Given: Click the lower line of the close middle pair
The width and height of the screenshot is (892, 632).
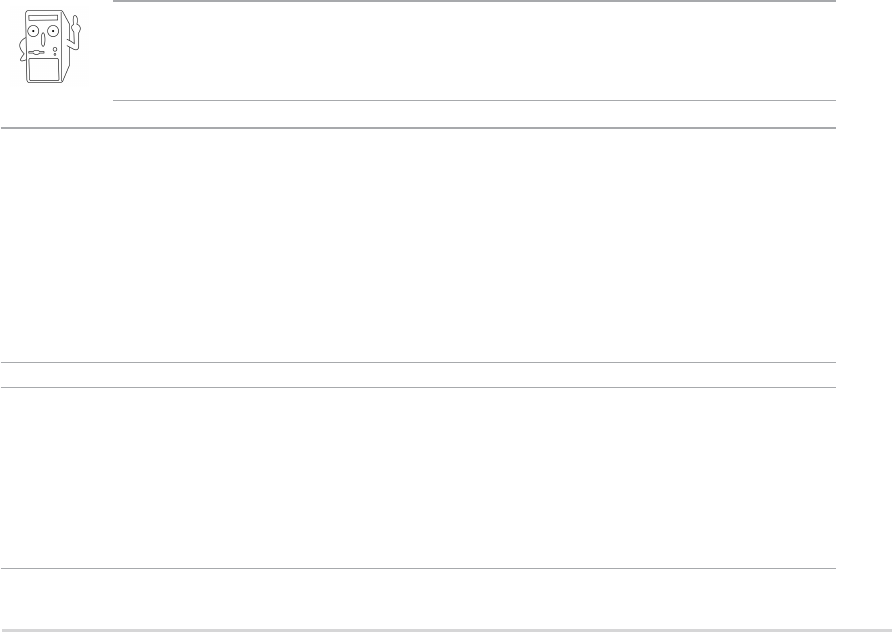Looking at the screenshot, I should 418,388.
